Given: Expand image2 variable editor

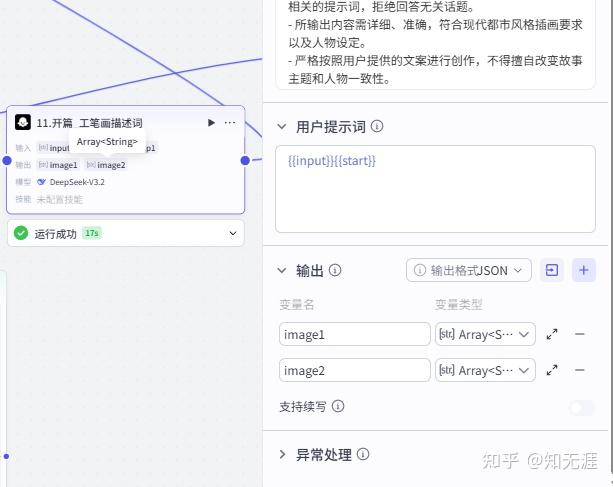Looking at the screenshot, I should [552, 370].
